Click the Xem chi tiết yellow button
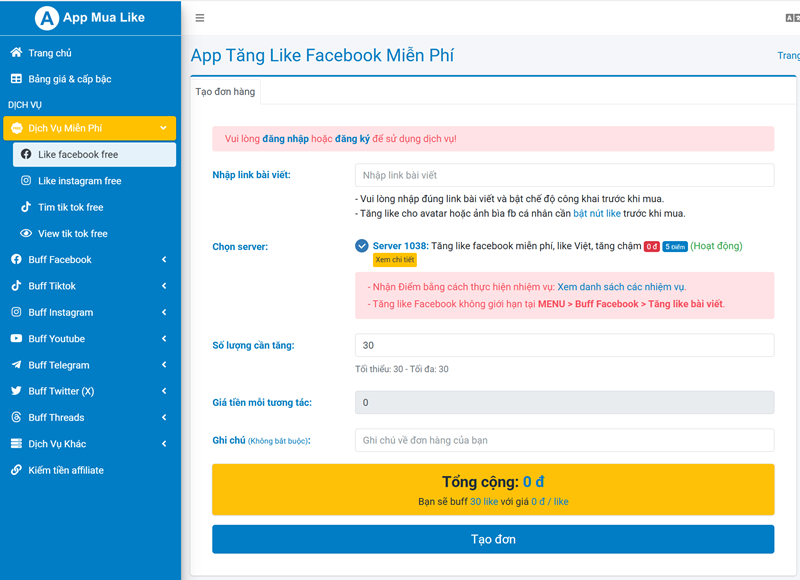 click(395, 260)
